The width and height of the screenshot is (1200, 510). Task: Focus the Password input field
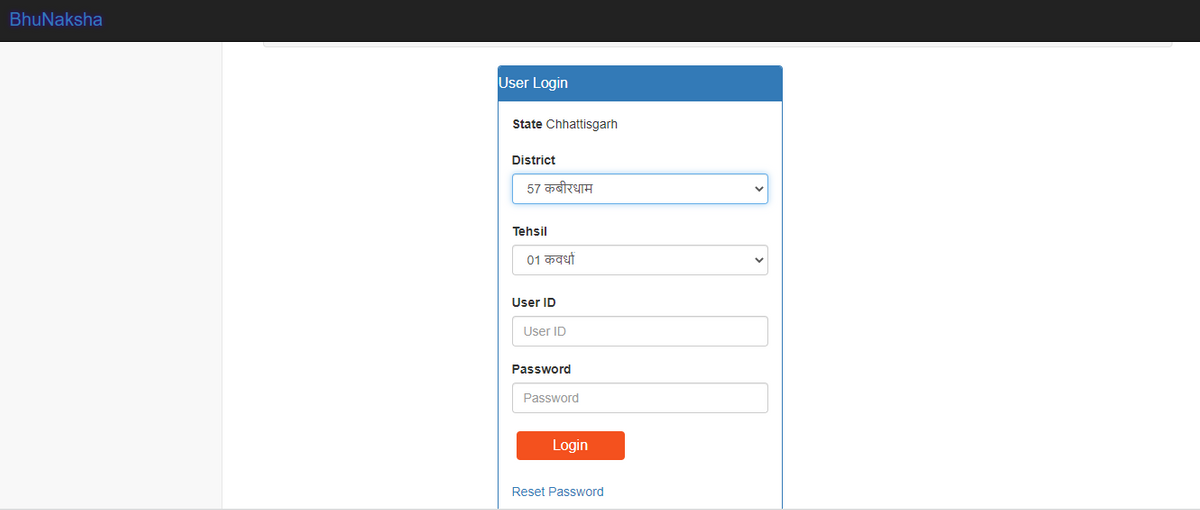(x=640, y=398)
